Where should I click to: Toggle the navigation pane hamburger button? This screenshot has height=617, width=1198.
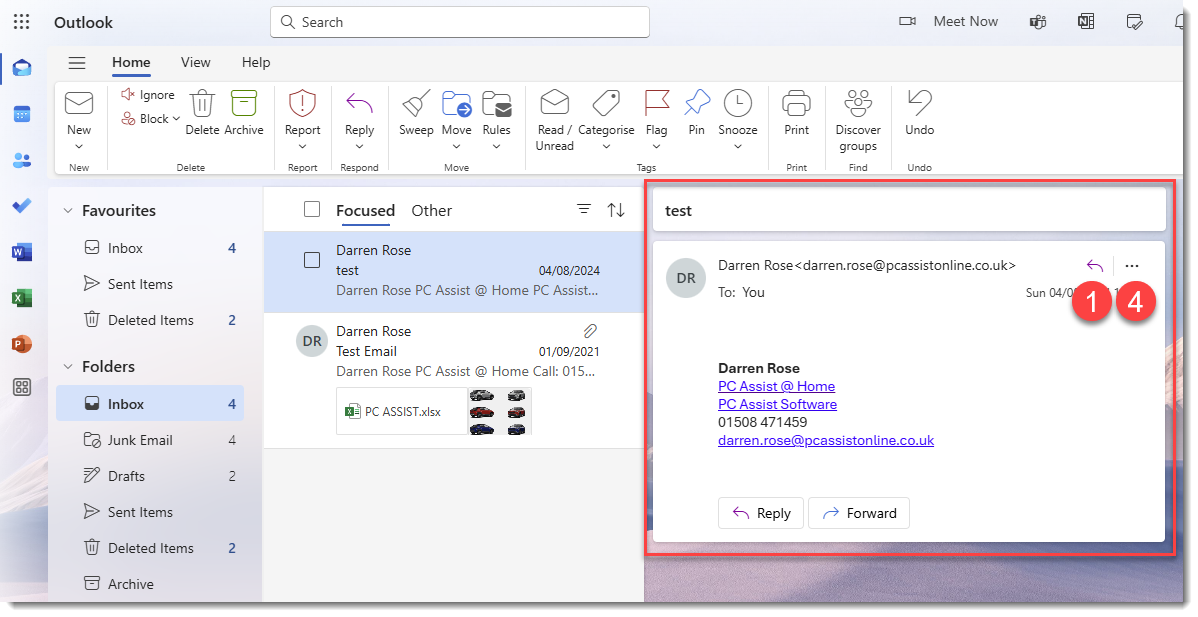[x=77, y=63]
